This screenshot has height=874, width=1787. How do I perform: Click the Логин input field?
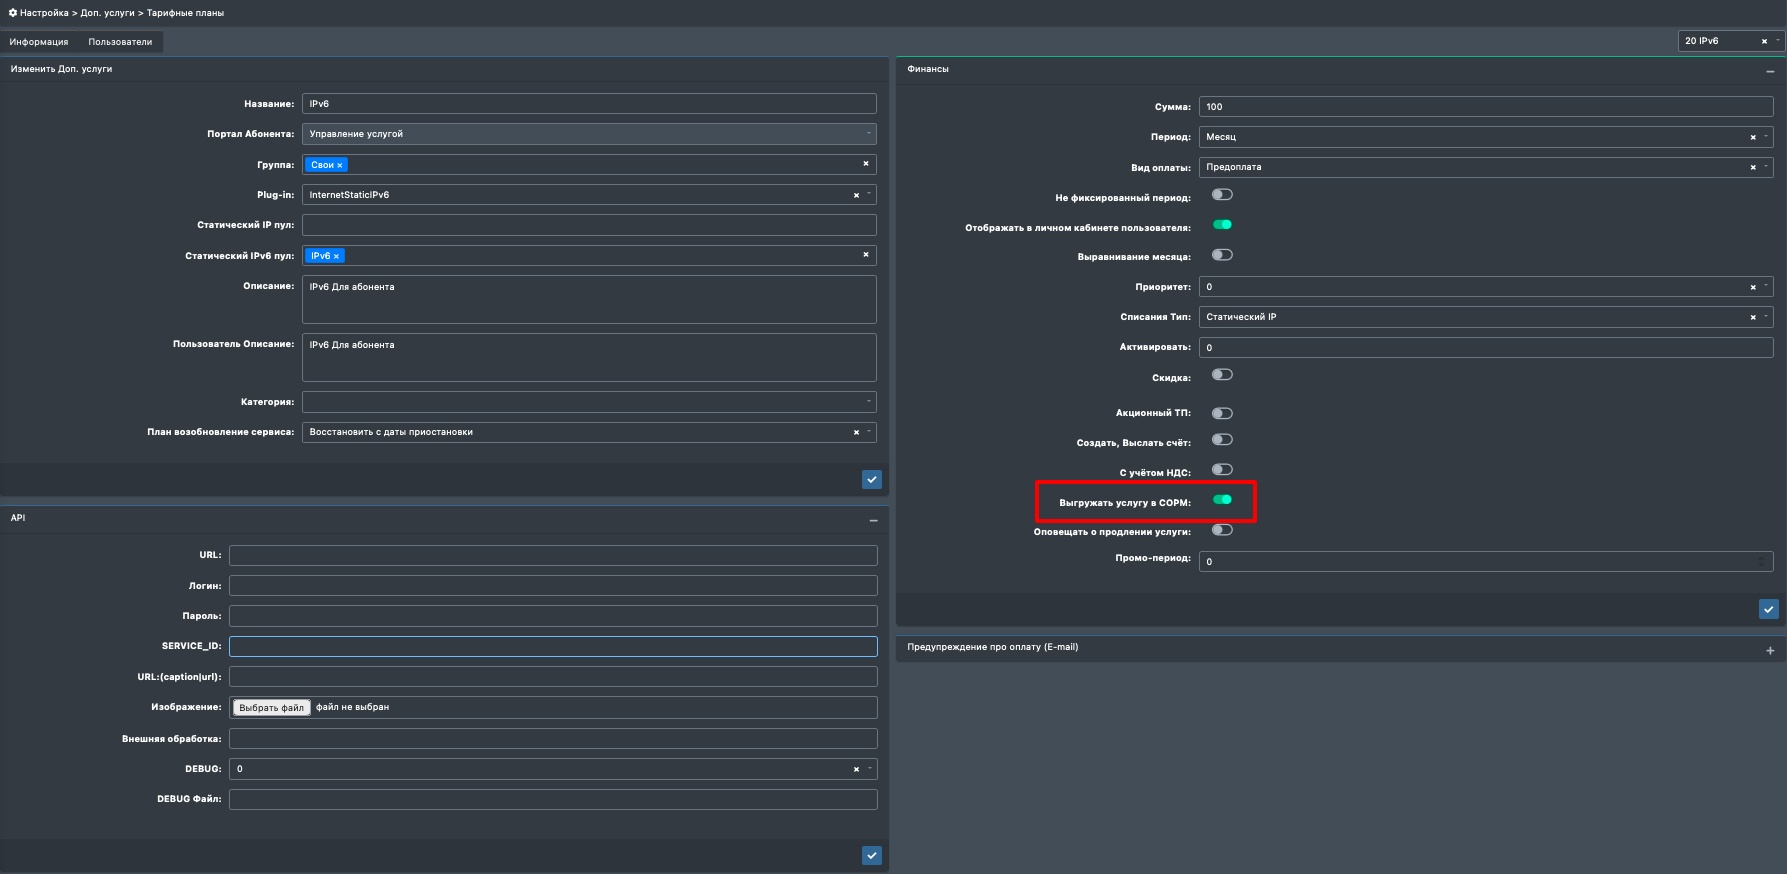pos(553,586)
